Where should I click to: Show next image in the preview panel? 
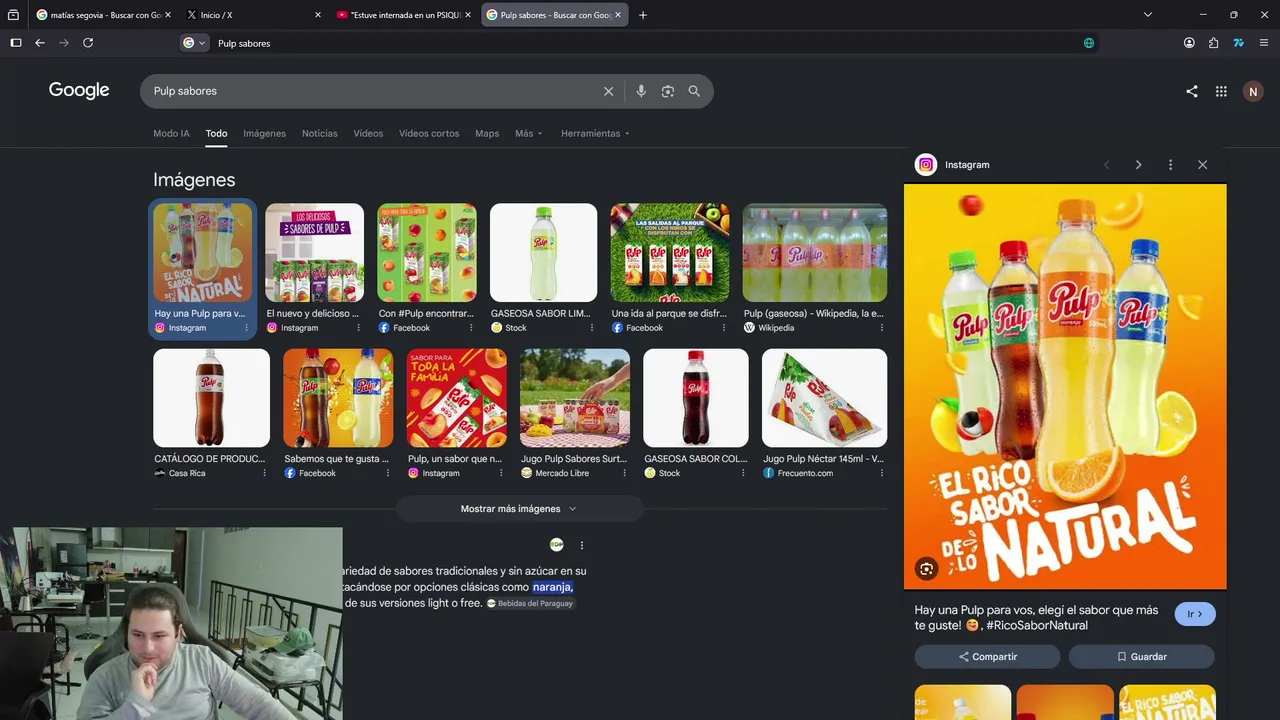coord(1138,165)
